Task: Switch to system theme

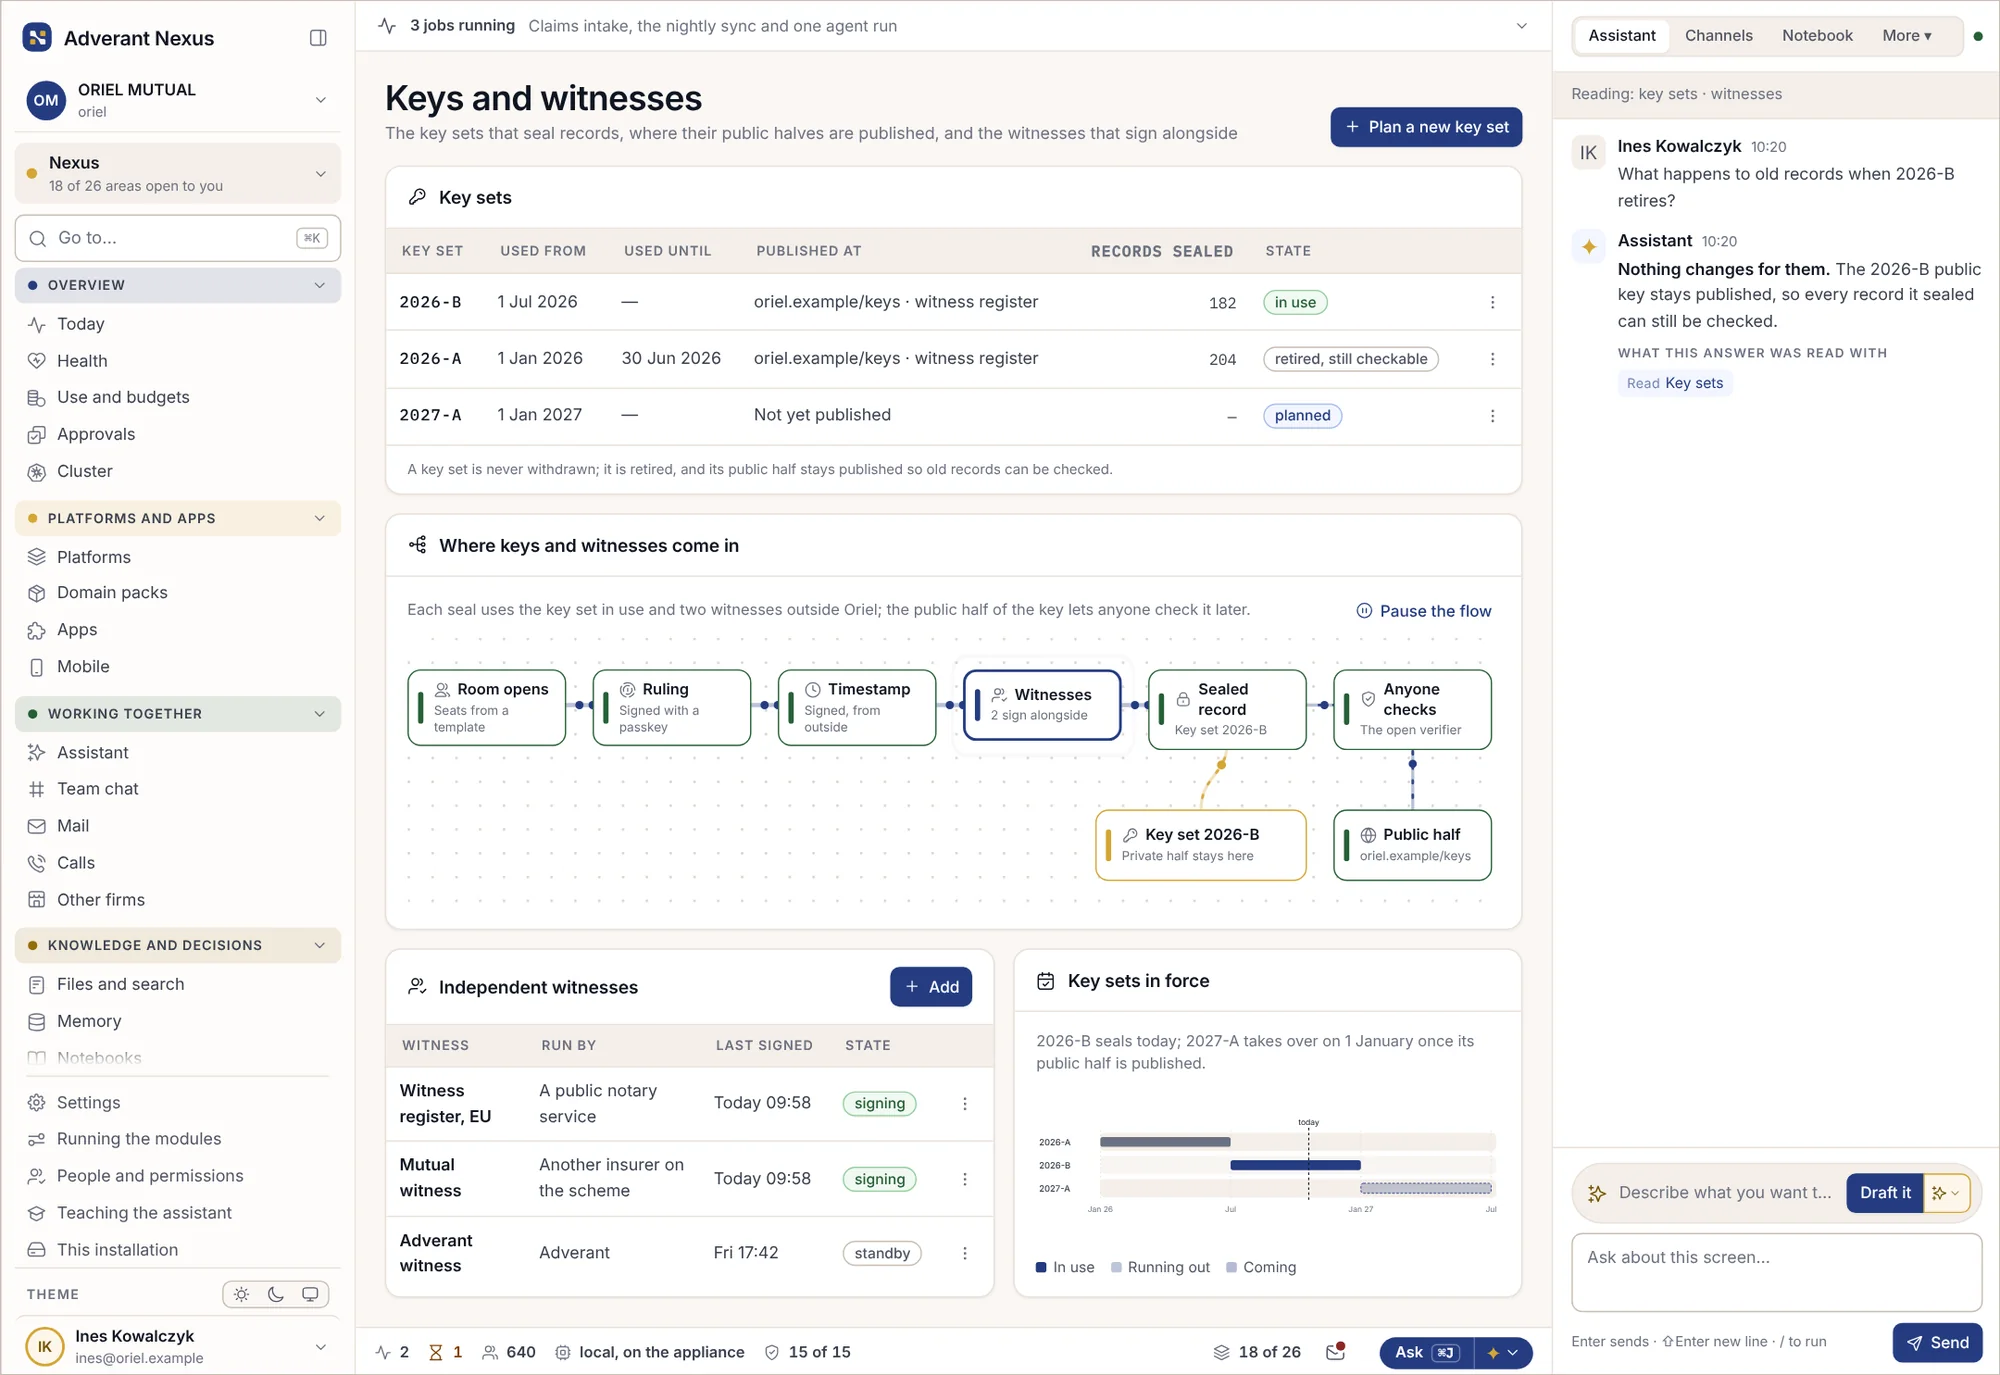Action: tap(310, 1294)
